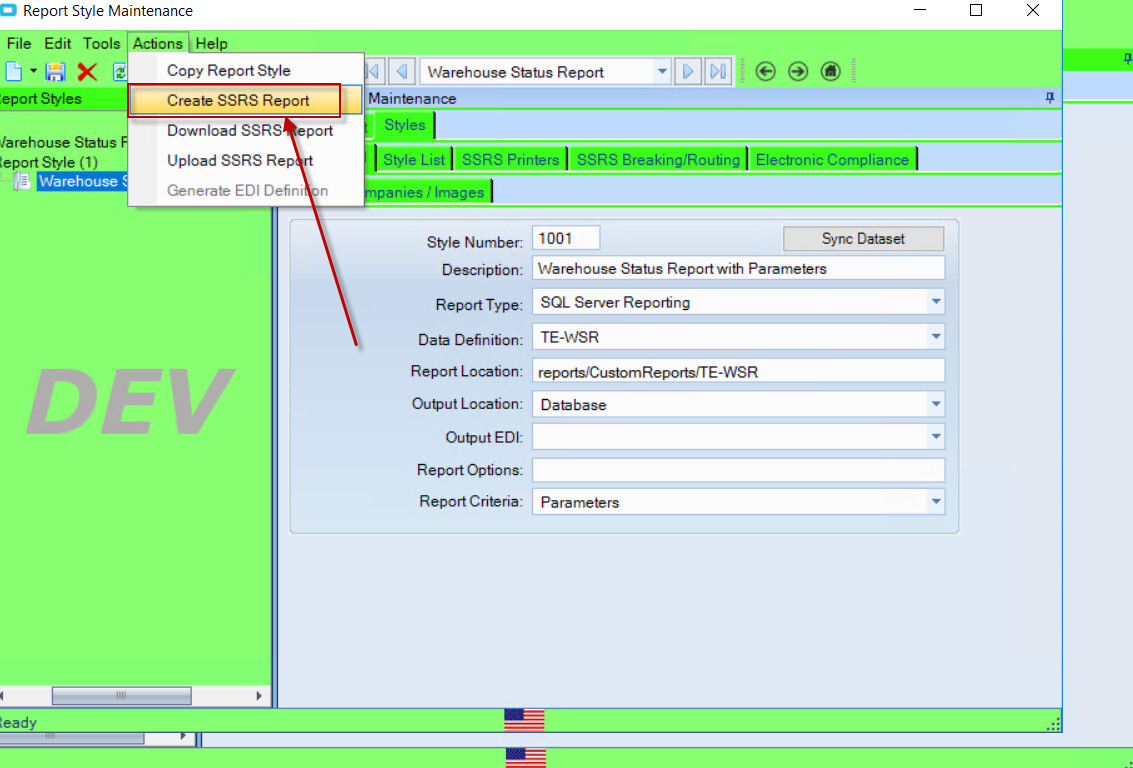Click the circular Home icon

coord(831,72)
